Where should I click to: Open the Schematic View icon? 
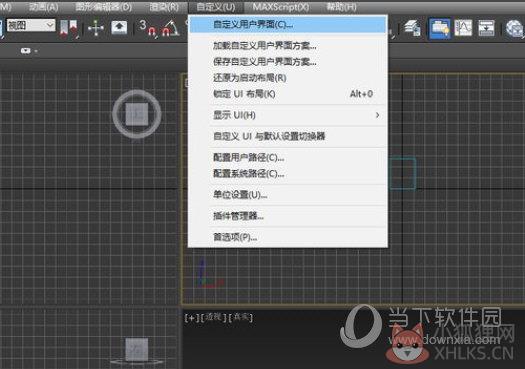click(486, 28)
